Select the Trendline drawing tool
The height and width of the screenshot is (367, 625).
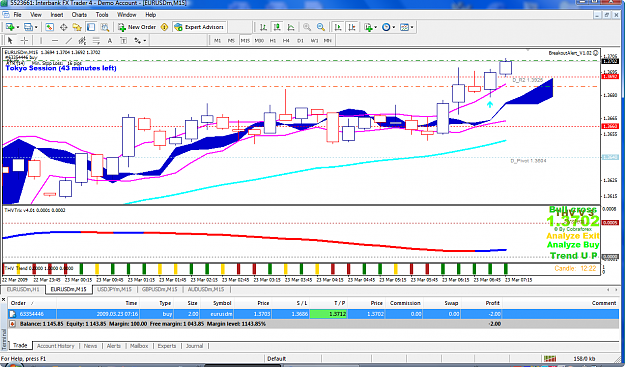[x=69, y=40]
